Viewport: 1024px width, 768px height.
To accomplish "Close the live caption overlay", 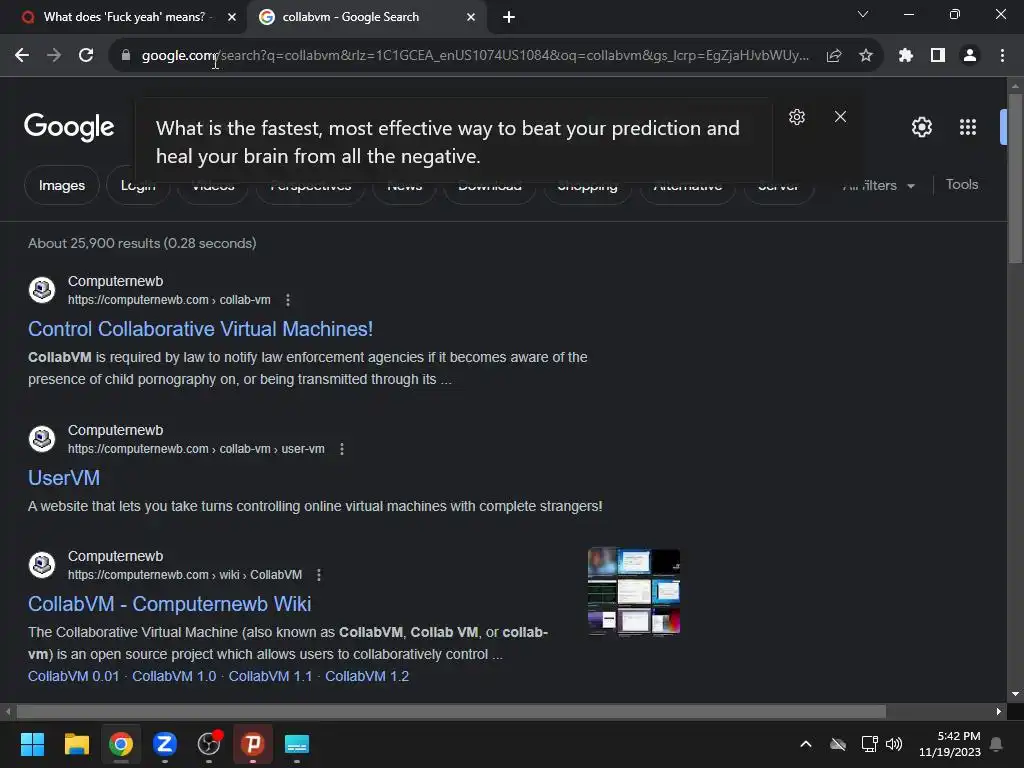I will click(x=840, y=117).
